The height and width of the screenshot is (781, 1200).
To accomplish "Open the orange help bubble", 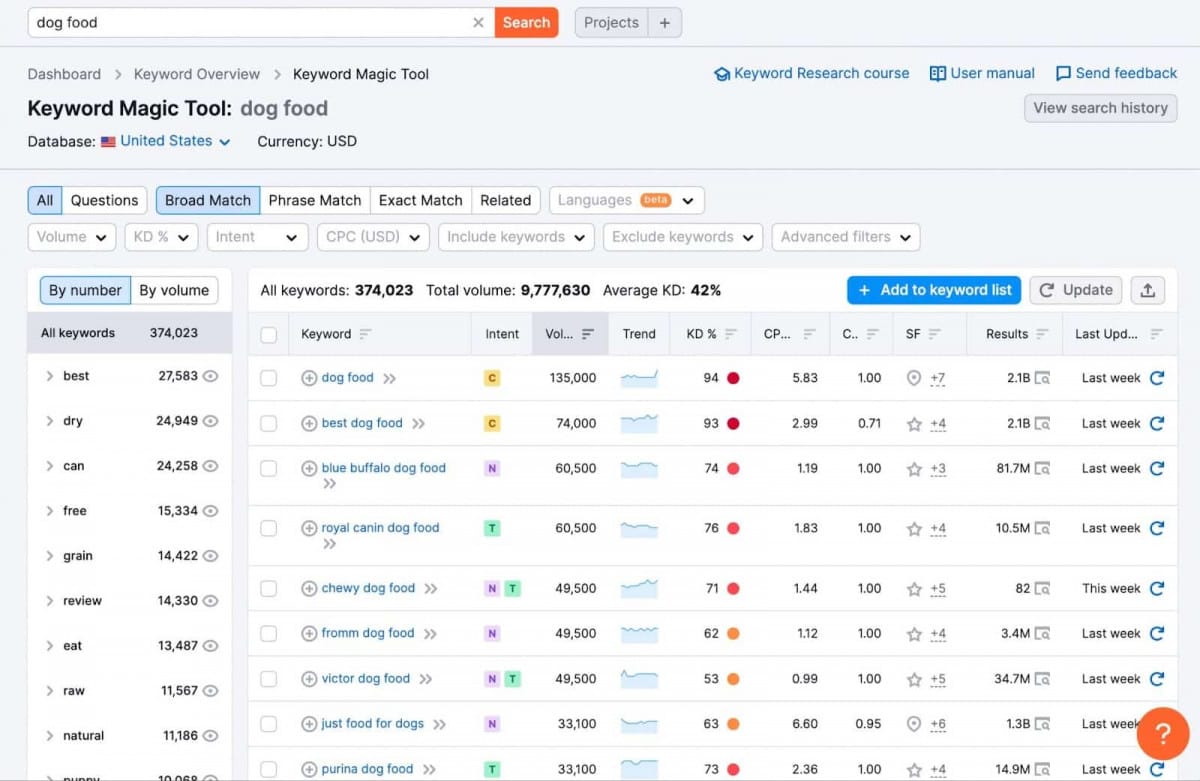I will tap(1163, 734).
